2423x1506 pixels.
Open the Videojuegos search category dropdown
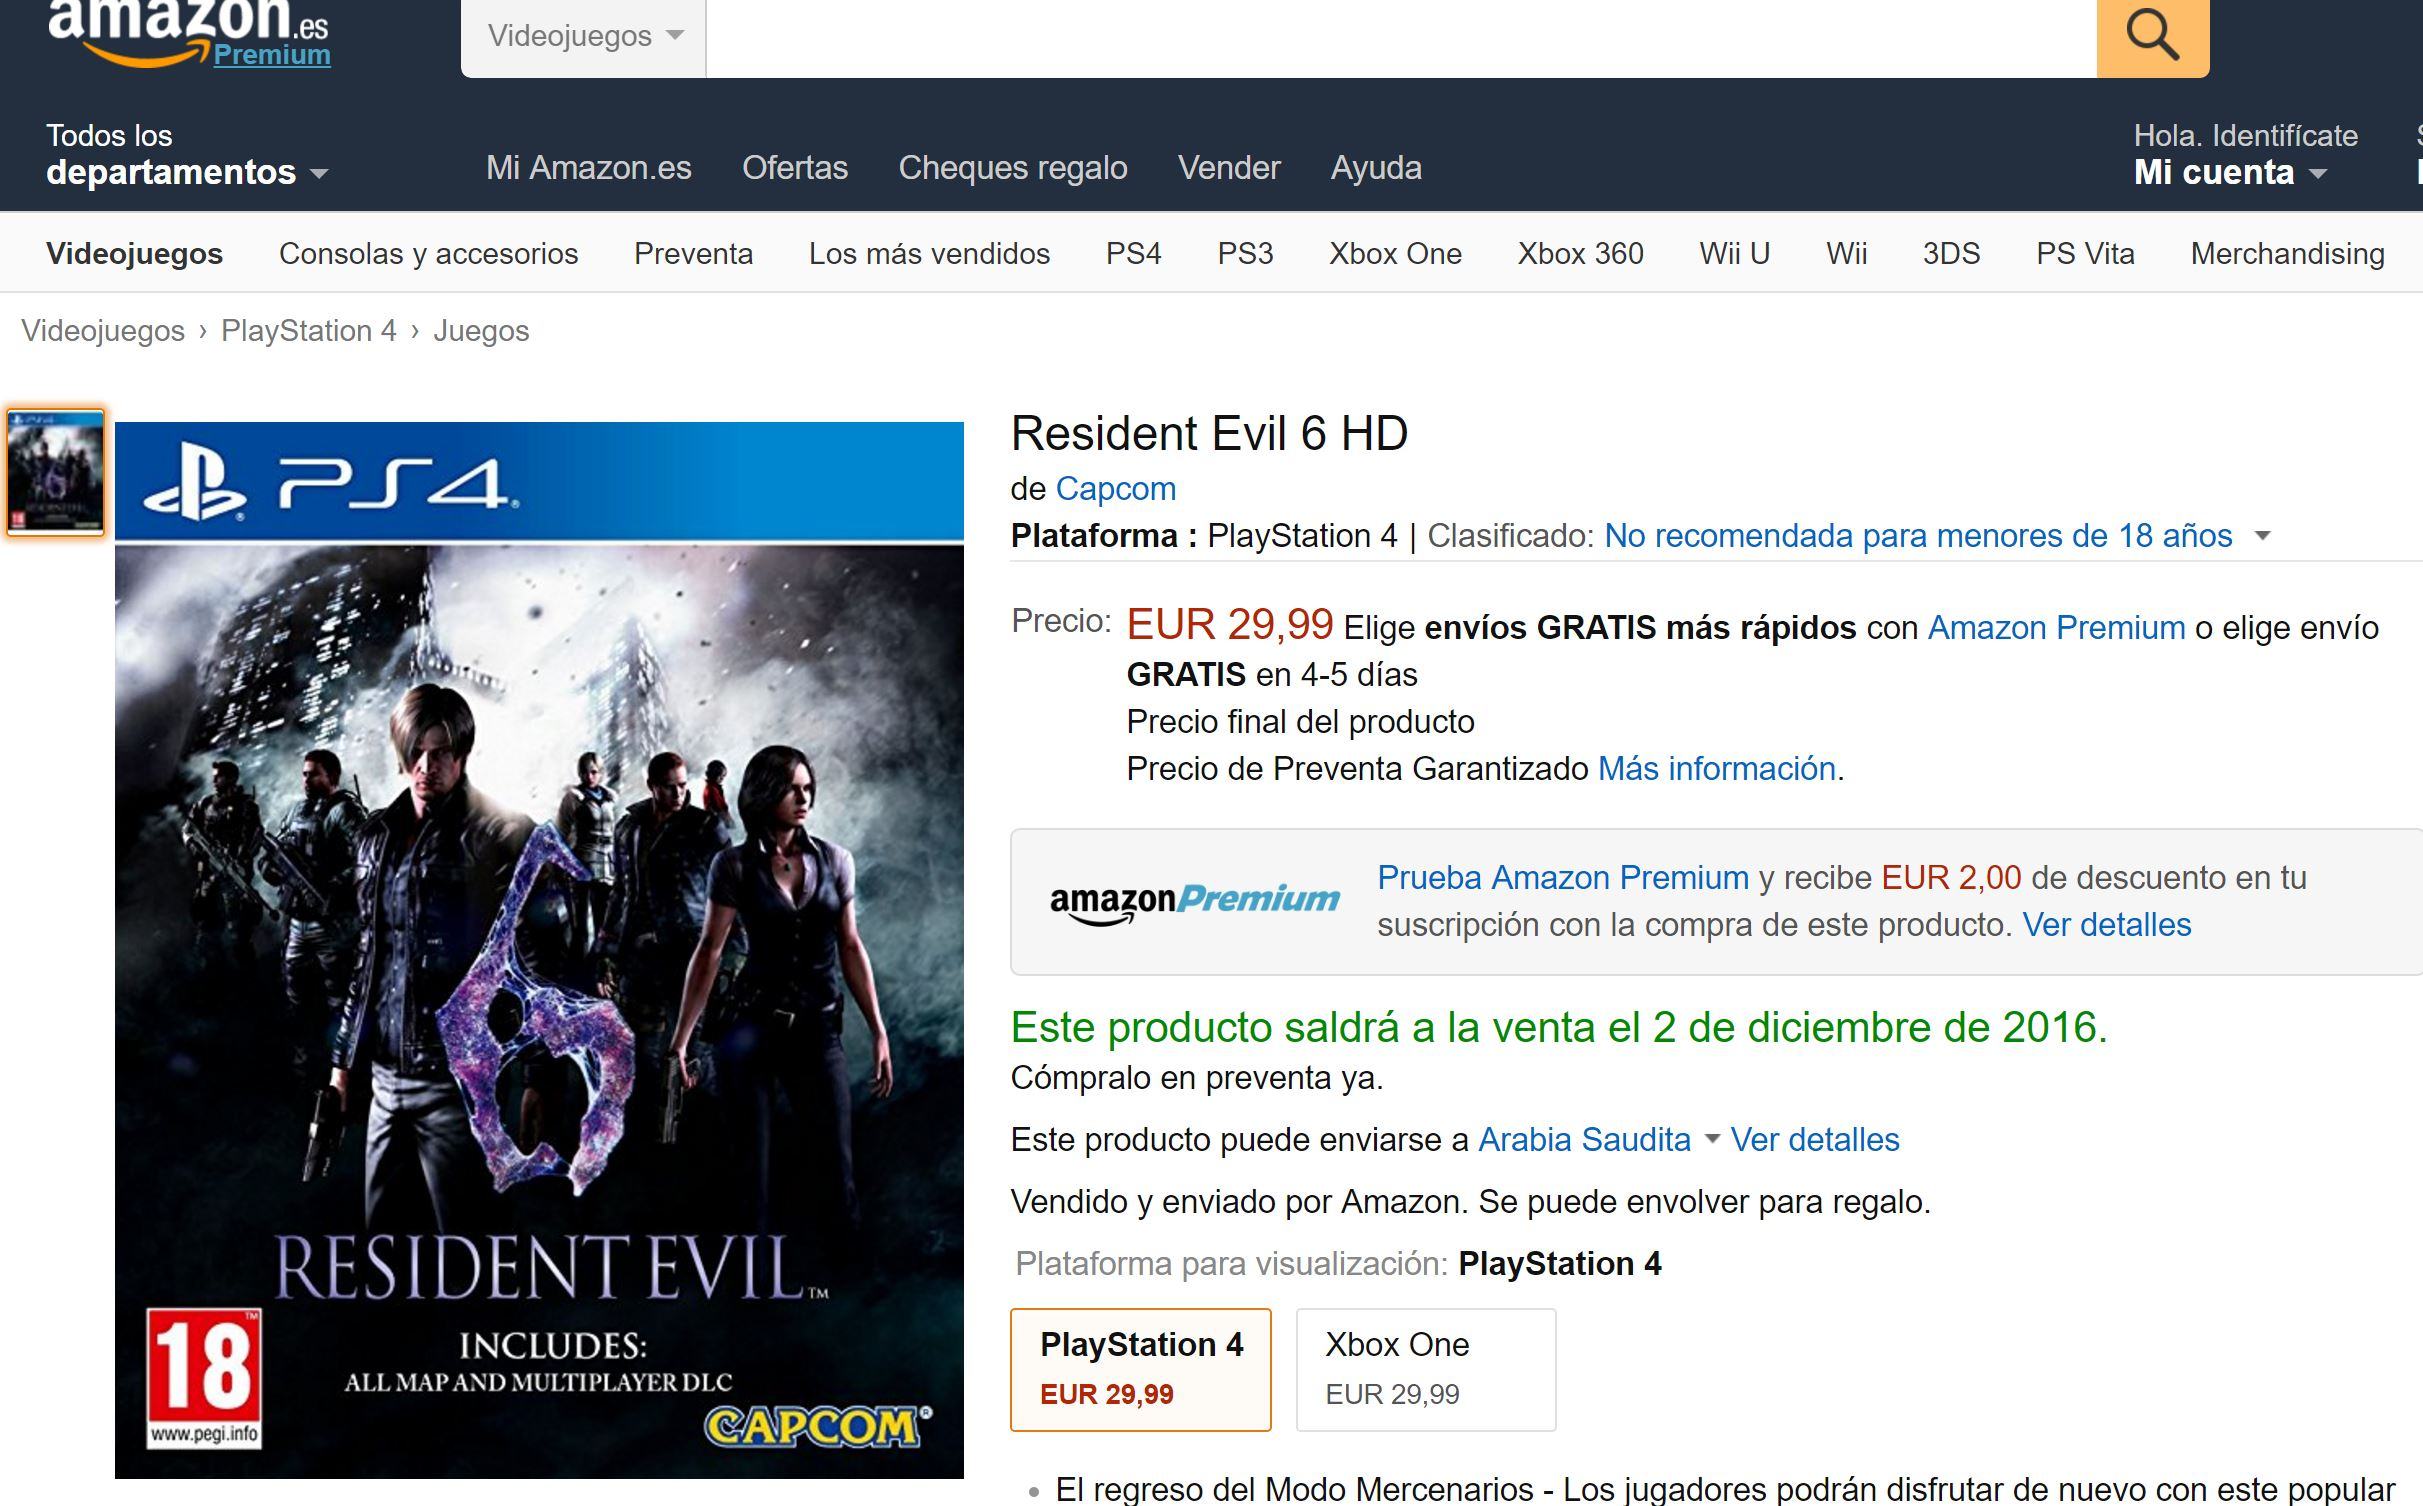584,36
